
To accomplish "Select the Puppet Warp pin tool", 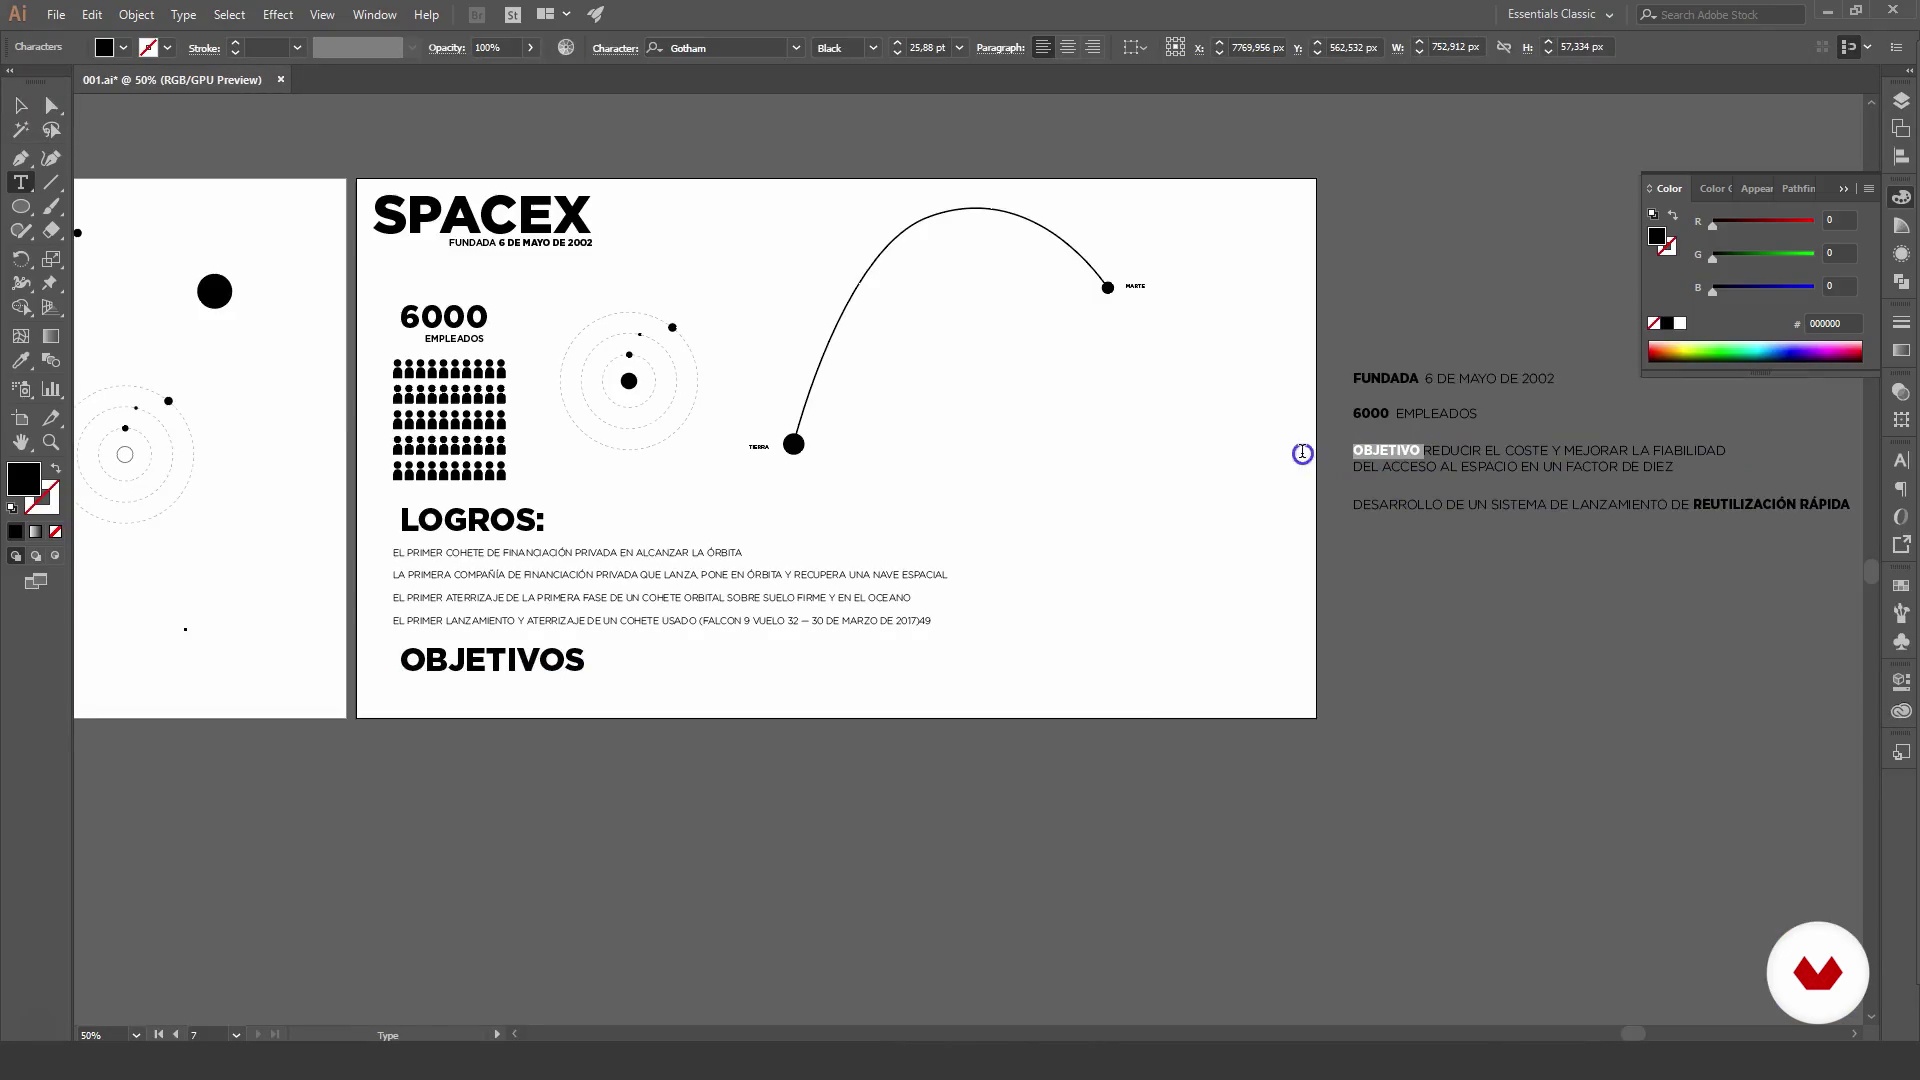I will pos(51,284).
